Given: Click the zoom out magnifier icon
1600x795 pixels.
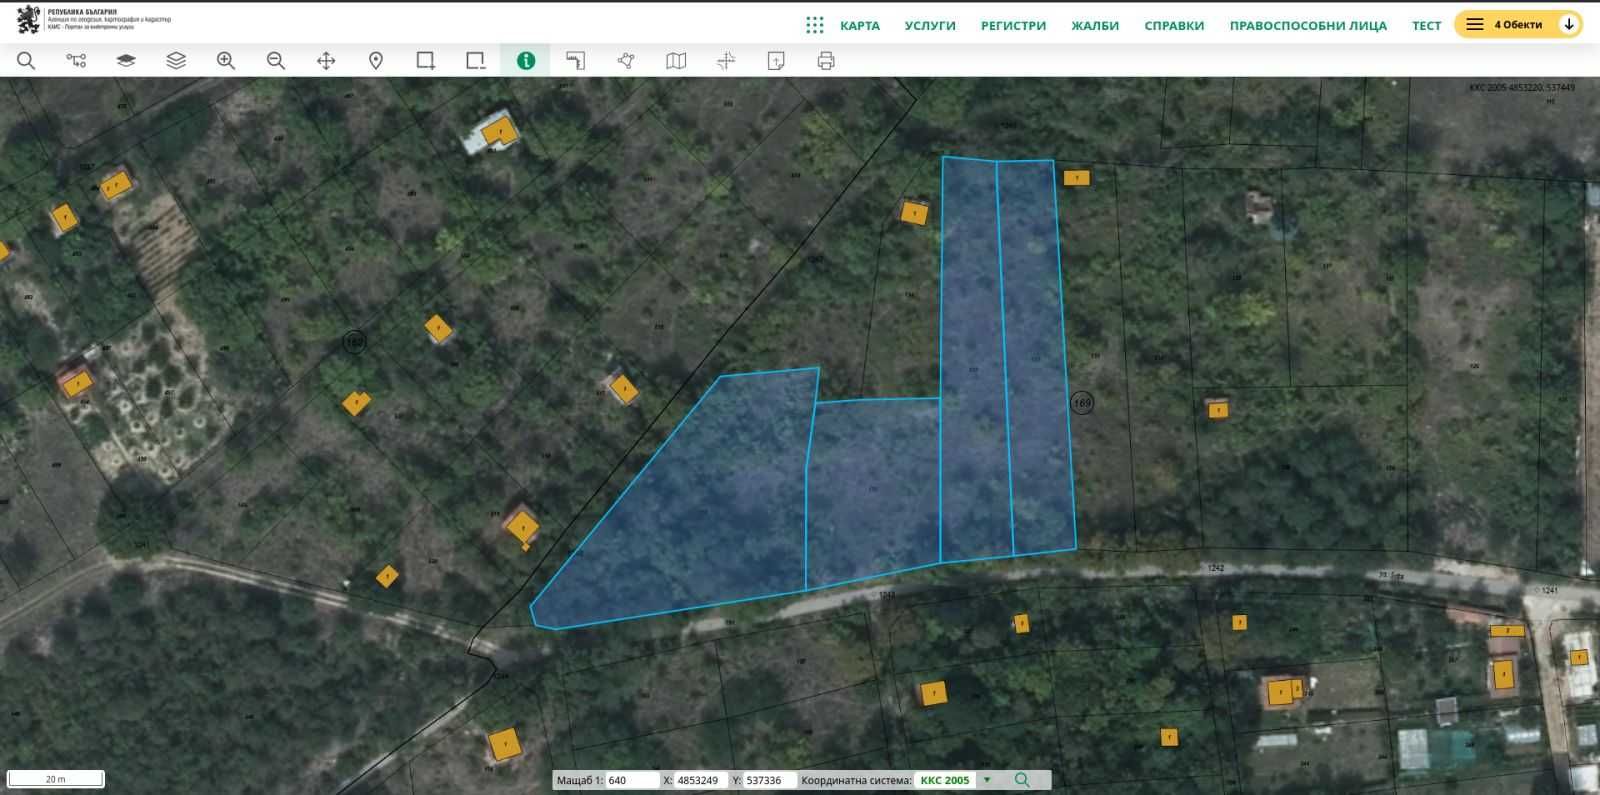Looking at the screenshot, I should coord(276,61).
